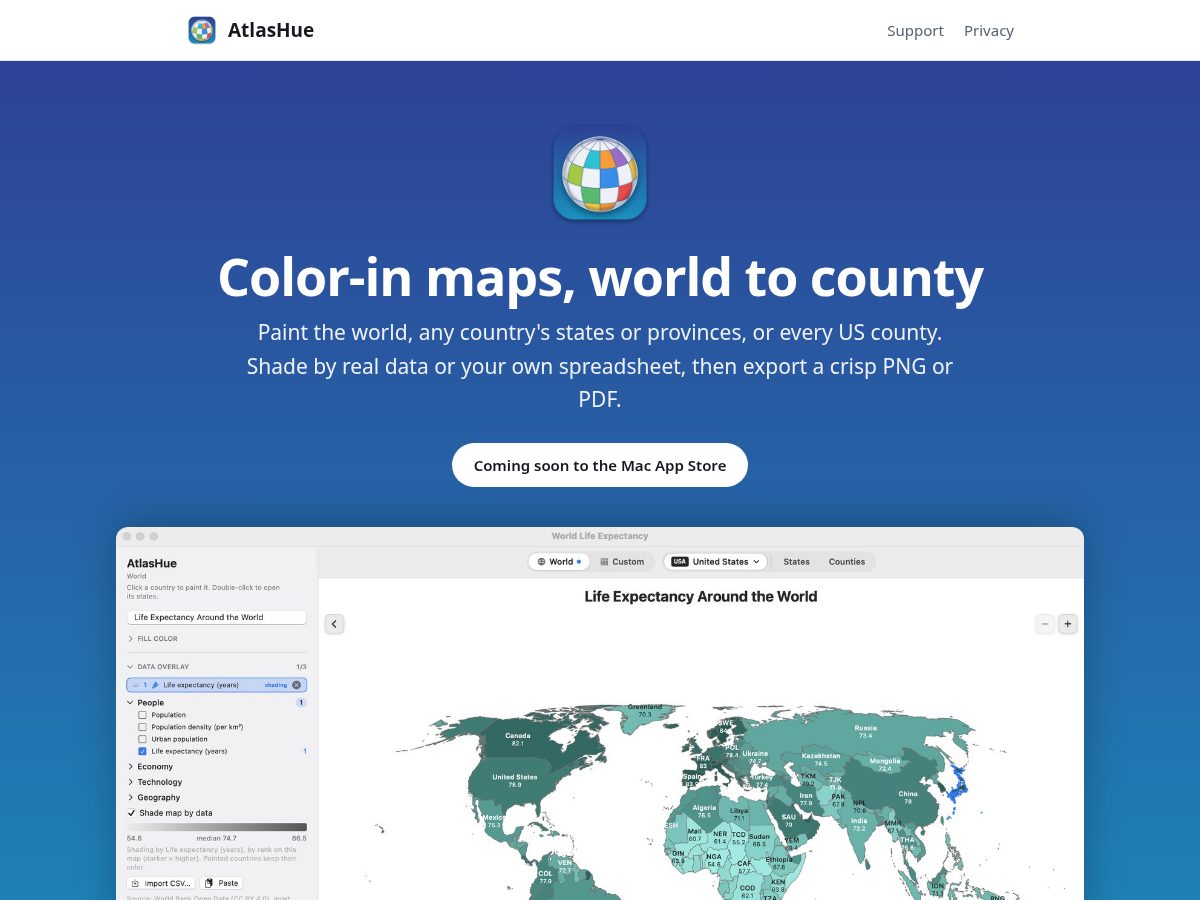1200x900 pixels.
Task: Expand the FILL COLOR section
Action: point(130,639)
